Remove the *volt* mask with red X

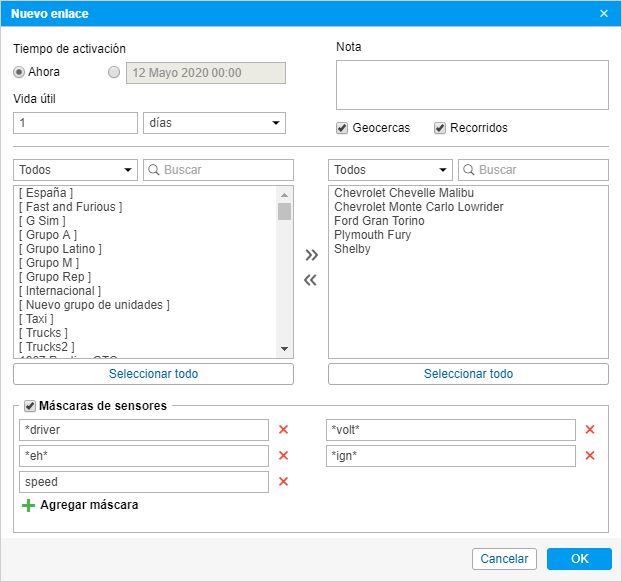[590, 430]
